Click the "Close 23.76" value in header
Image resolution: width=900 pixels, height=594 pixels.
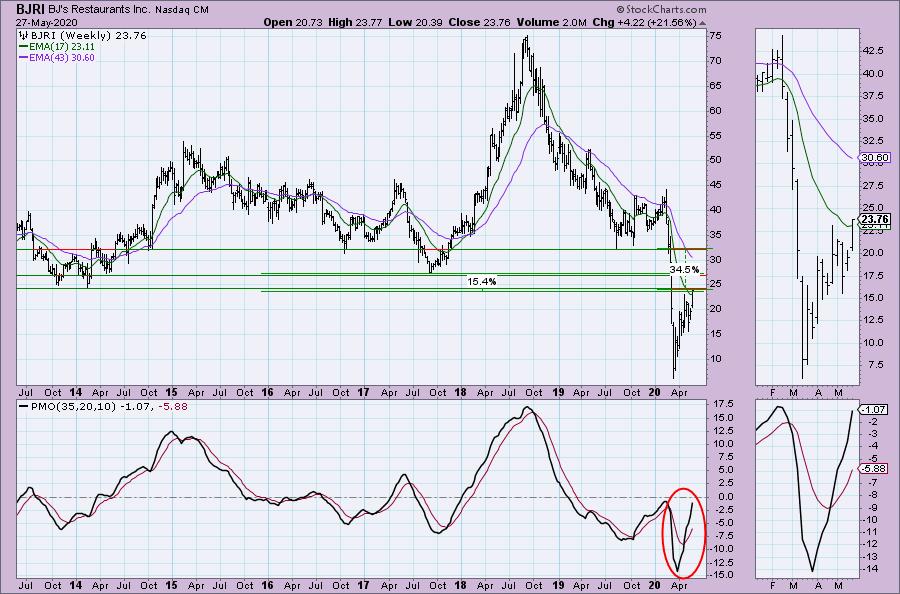coord(478,22)
